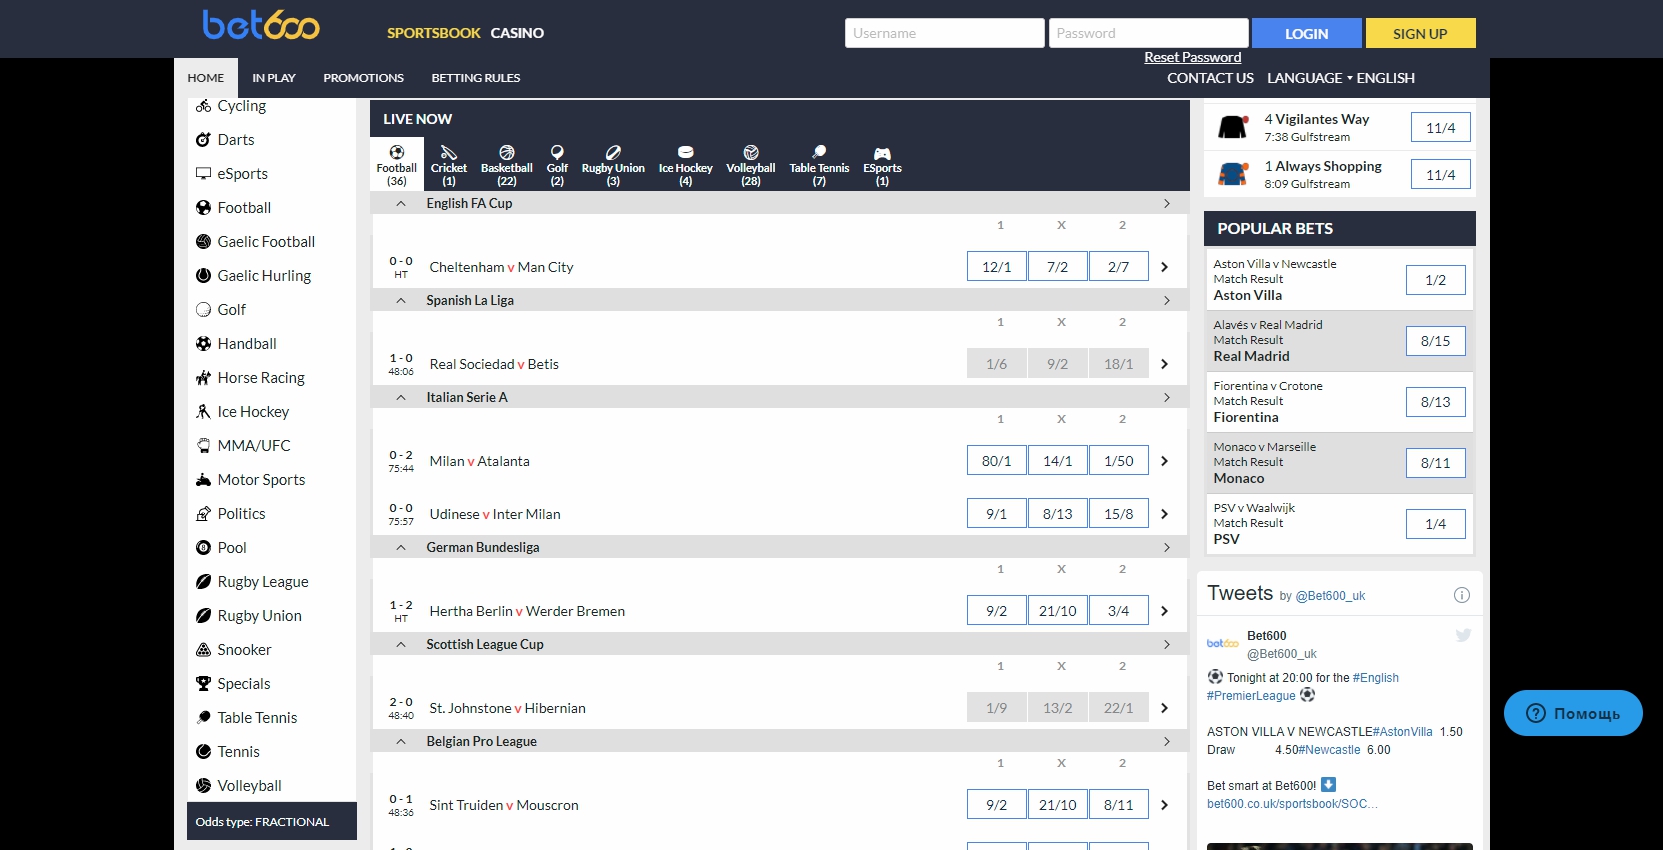1663x850 pixels.
Task: Focus the Password input field
Action: [x=1149, y=33]
